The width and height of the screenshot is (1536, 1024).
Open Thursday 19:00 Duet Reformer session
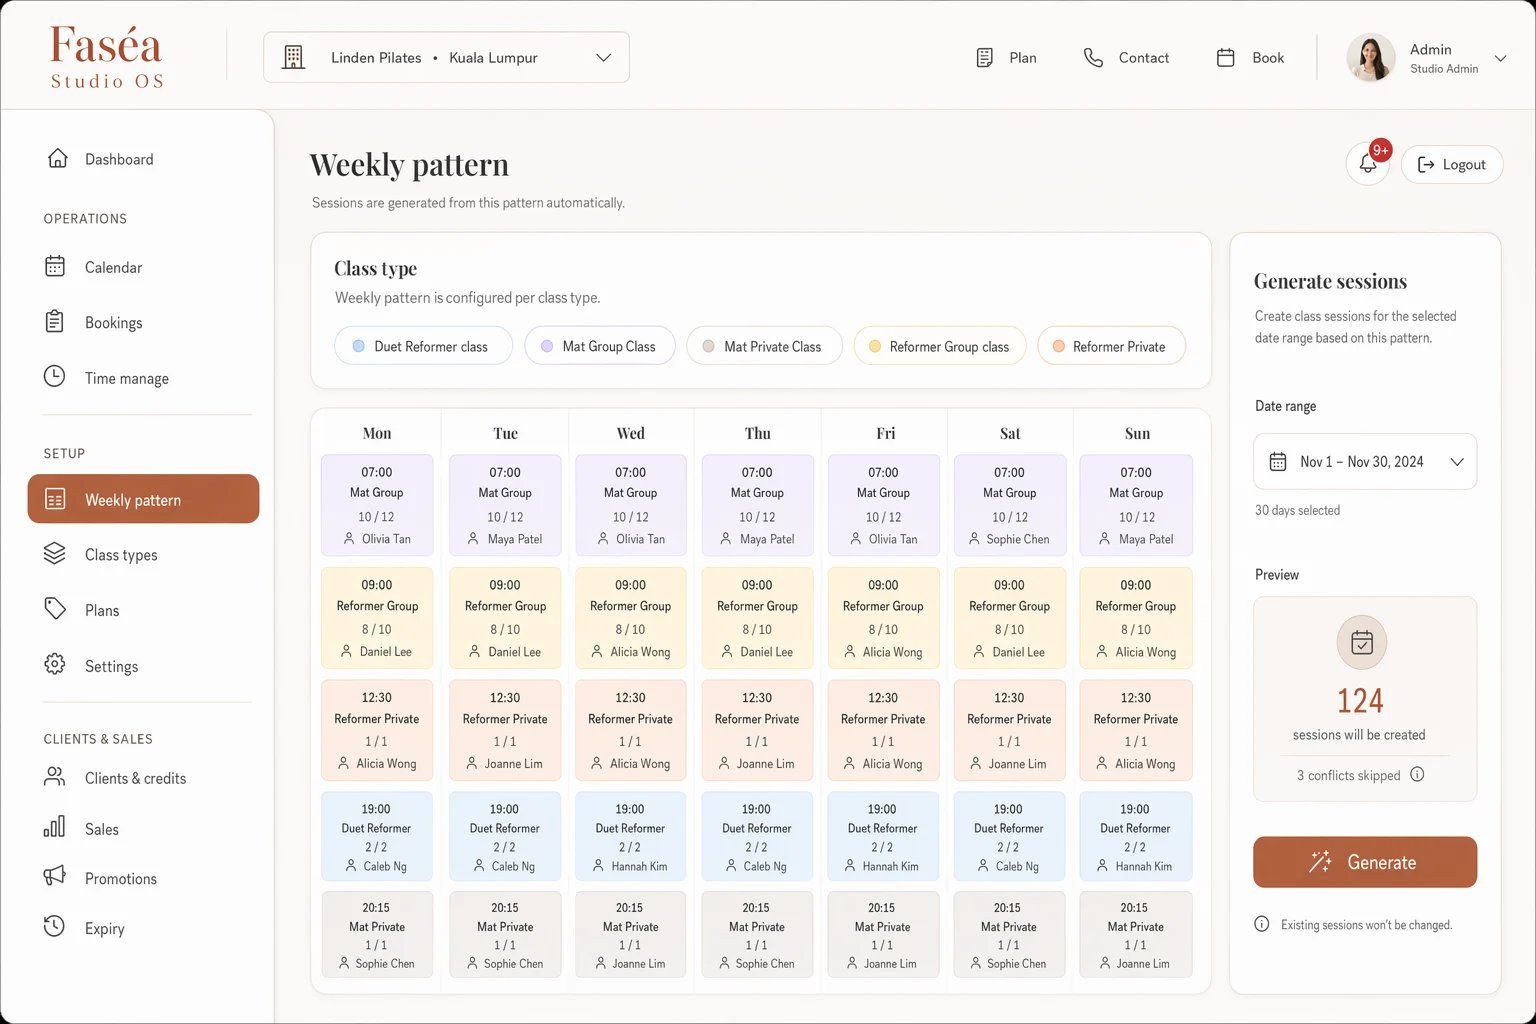click(x=757, y=836)
